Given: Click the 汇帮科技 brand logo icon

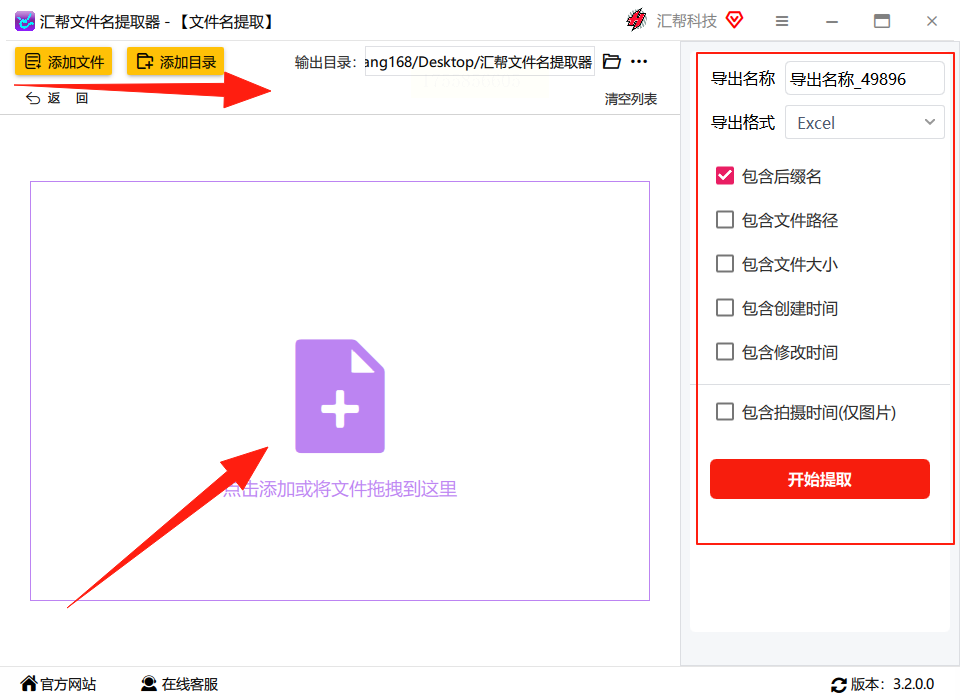Looking at the screenshot, I should [x=637, y=20].
